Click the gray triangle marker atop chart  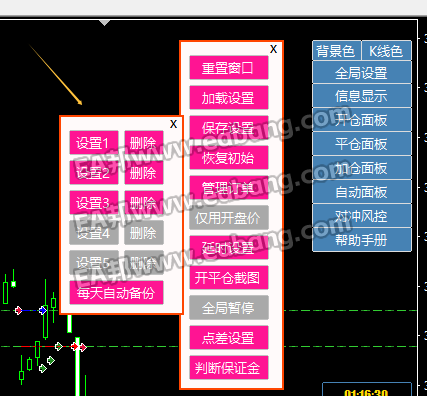[x=105, y=23]
